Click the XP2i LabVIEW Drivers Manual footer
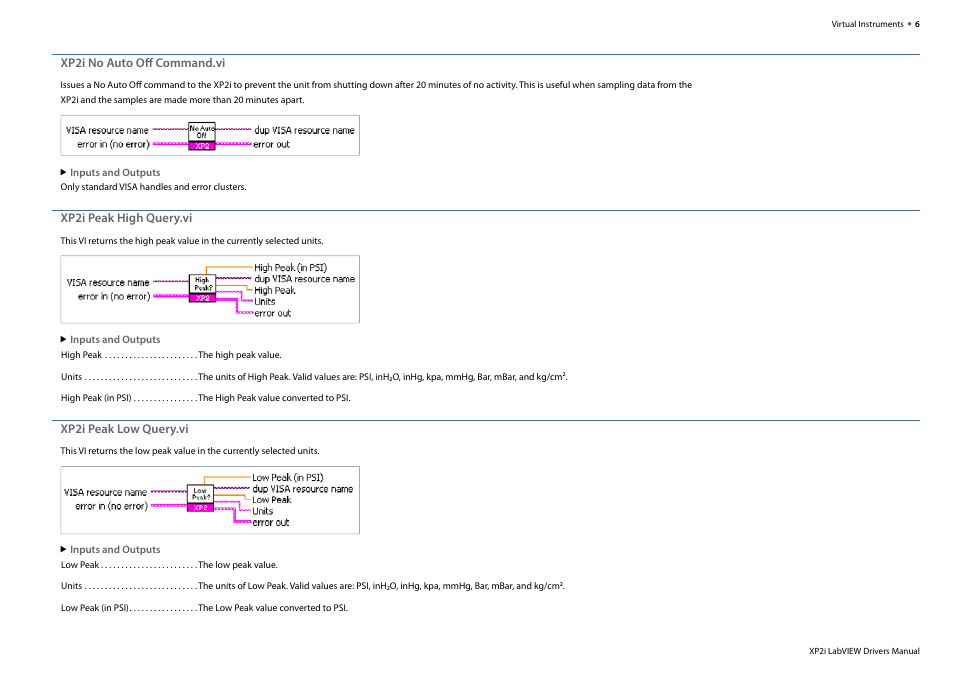This screenshot has height=675, width=954. click(864, 651)
